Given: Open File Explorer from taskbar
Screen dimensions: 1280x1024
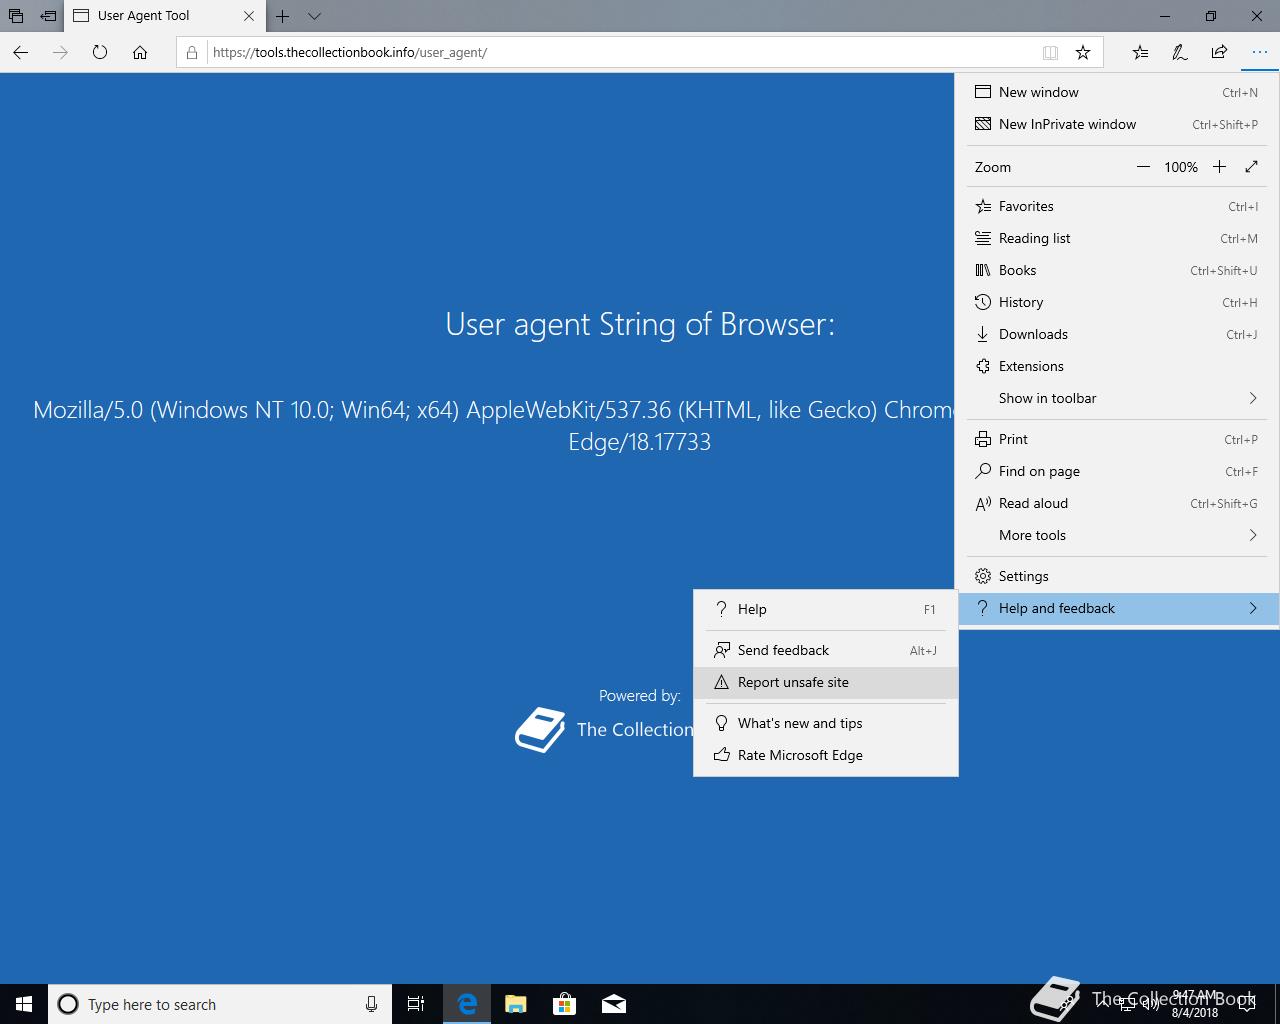Looking at the screenshot, I should tap(515, 1004).
